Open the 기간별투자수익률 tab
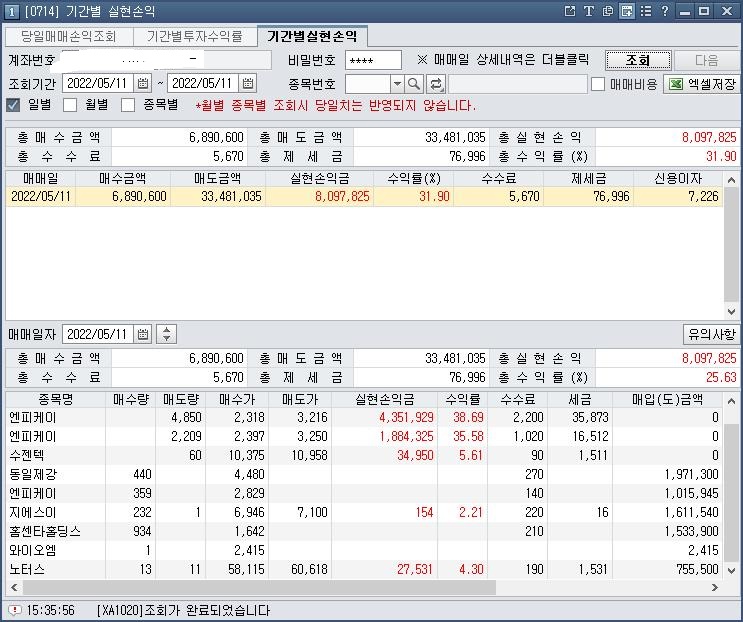Viewport: 743px width, 622px height. click(x=194, y=36)
